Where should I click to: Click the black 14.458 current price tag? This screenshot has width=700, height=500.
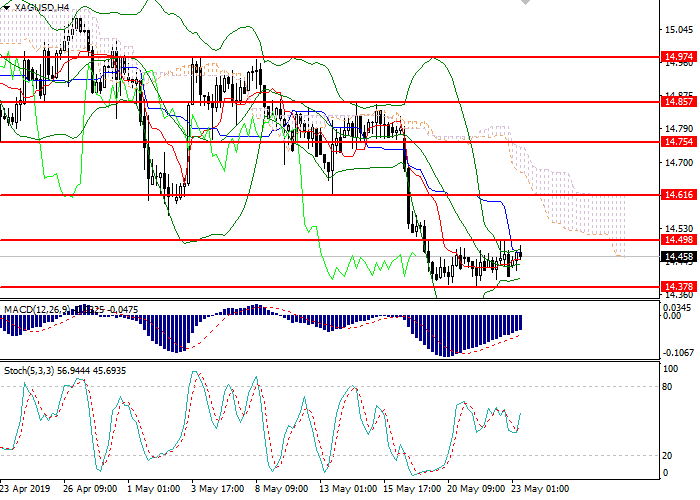click(678, 257)
